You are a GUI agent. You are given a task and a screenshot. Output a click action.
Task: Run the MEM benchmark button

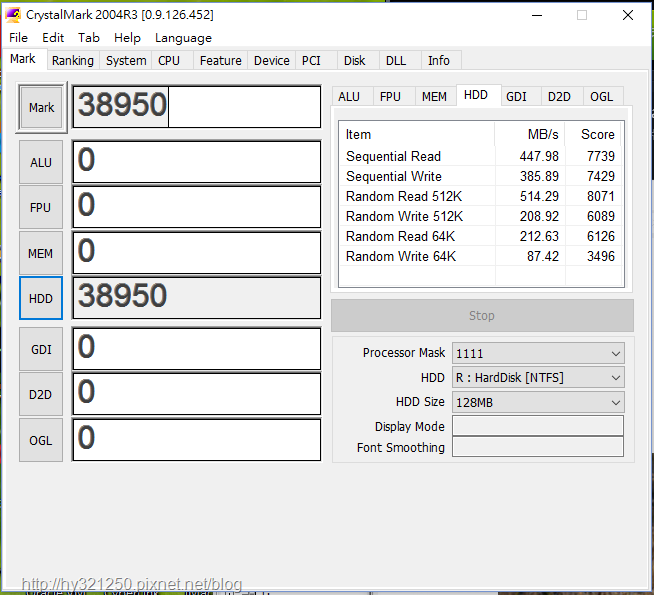pyautogui.click(x=41, y=253)
